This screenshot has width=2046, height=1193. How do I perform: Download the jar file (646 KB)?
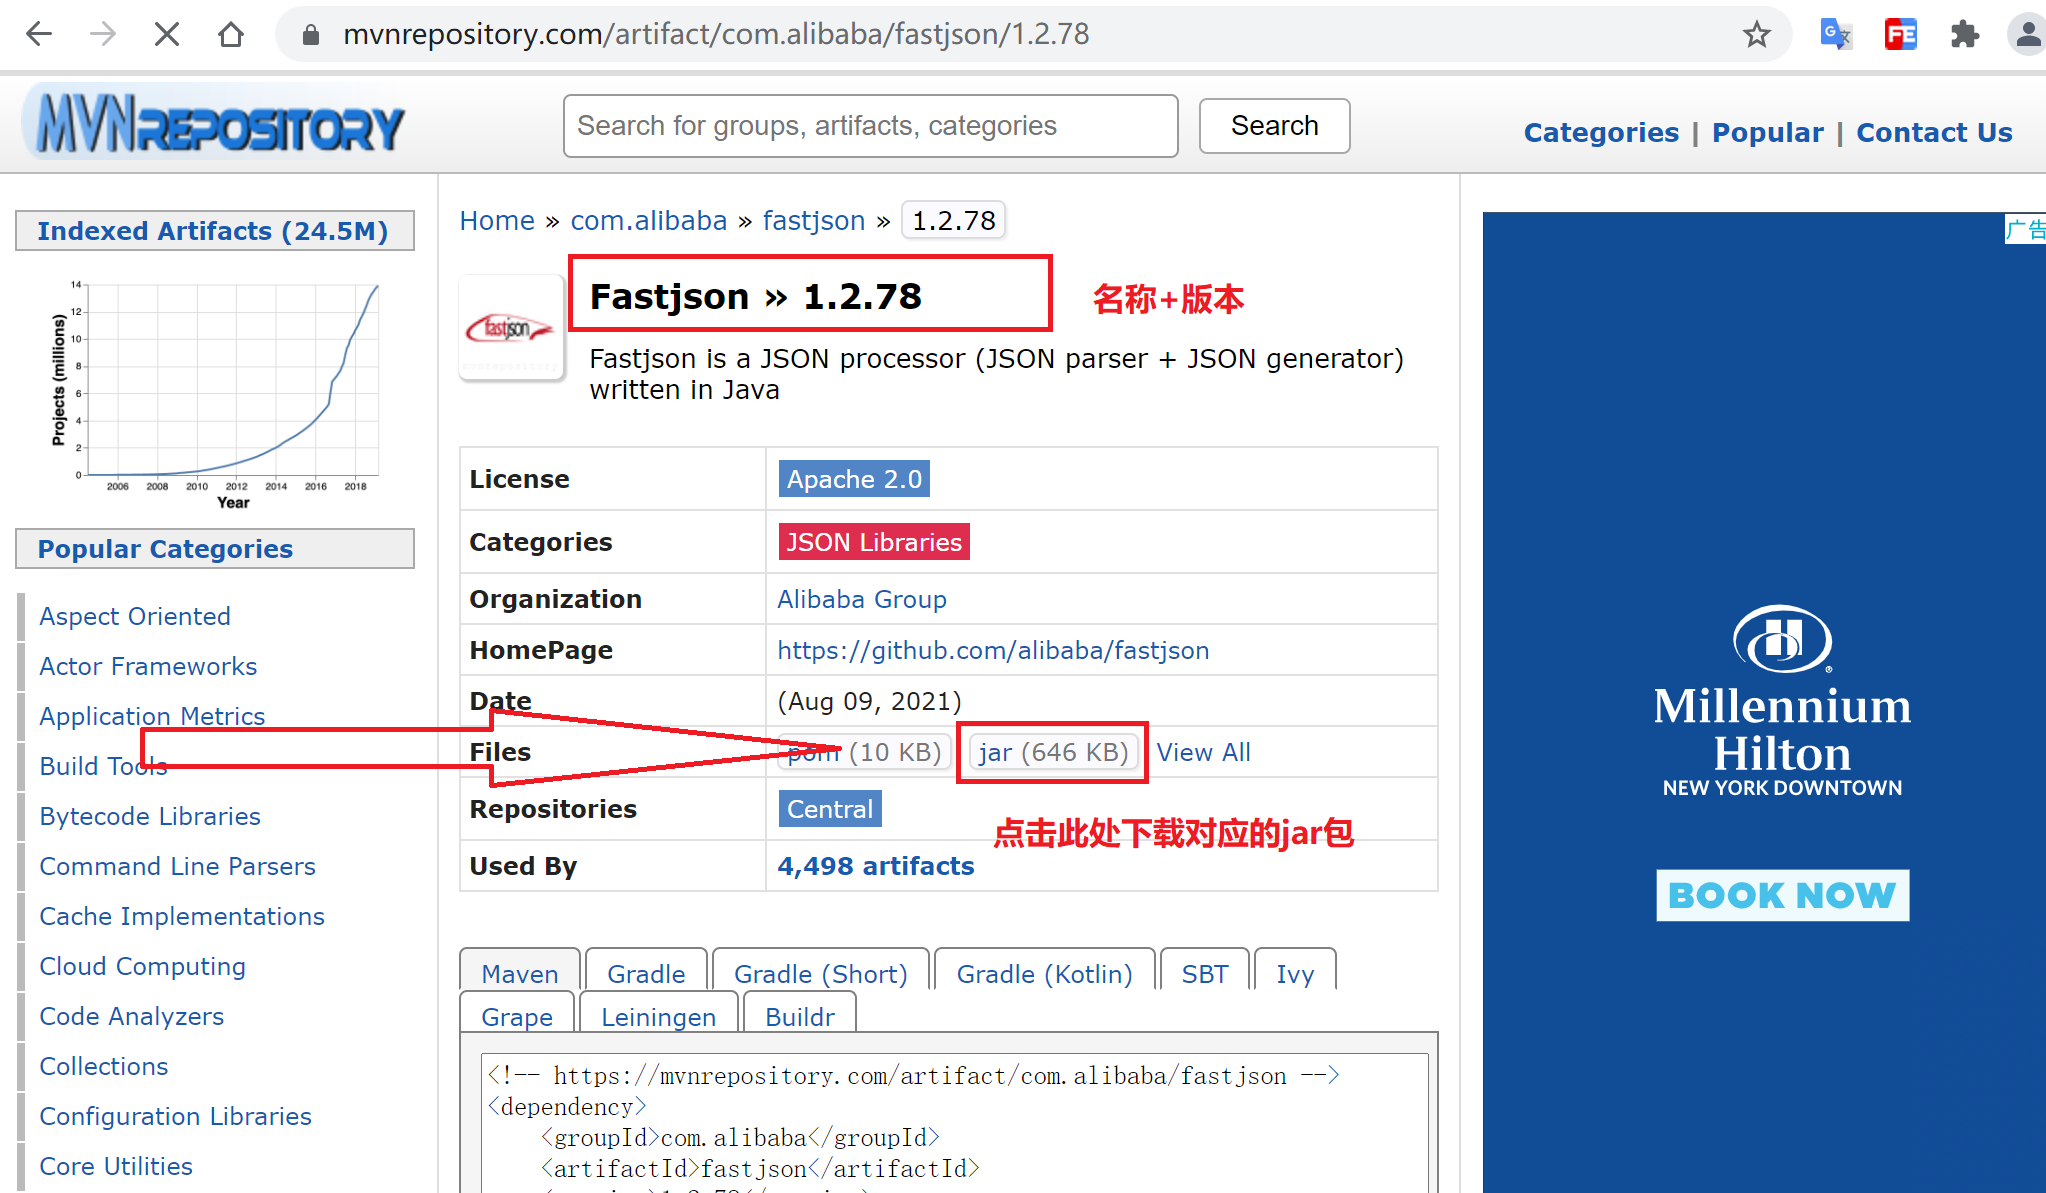1051,752
